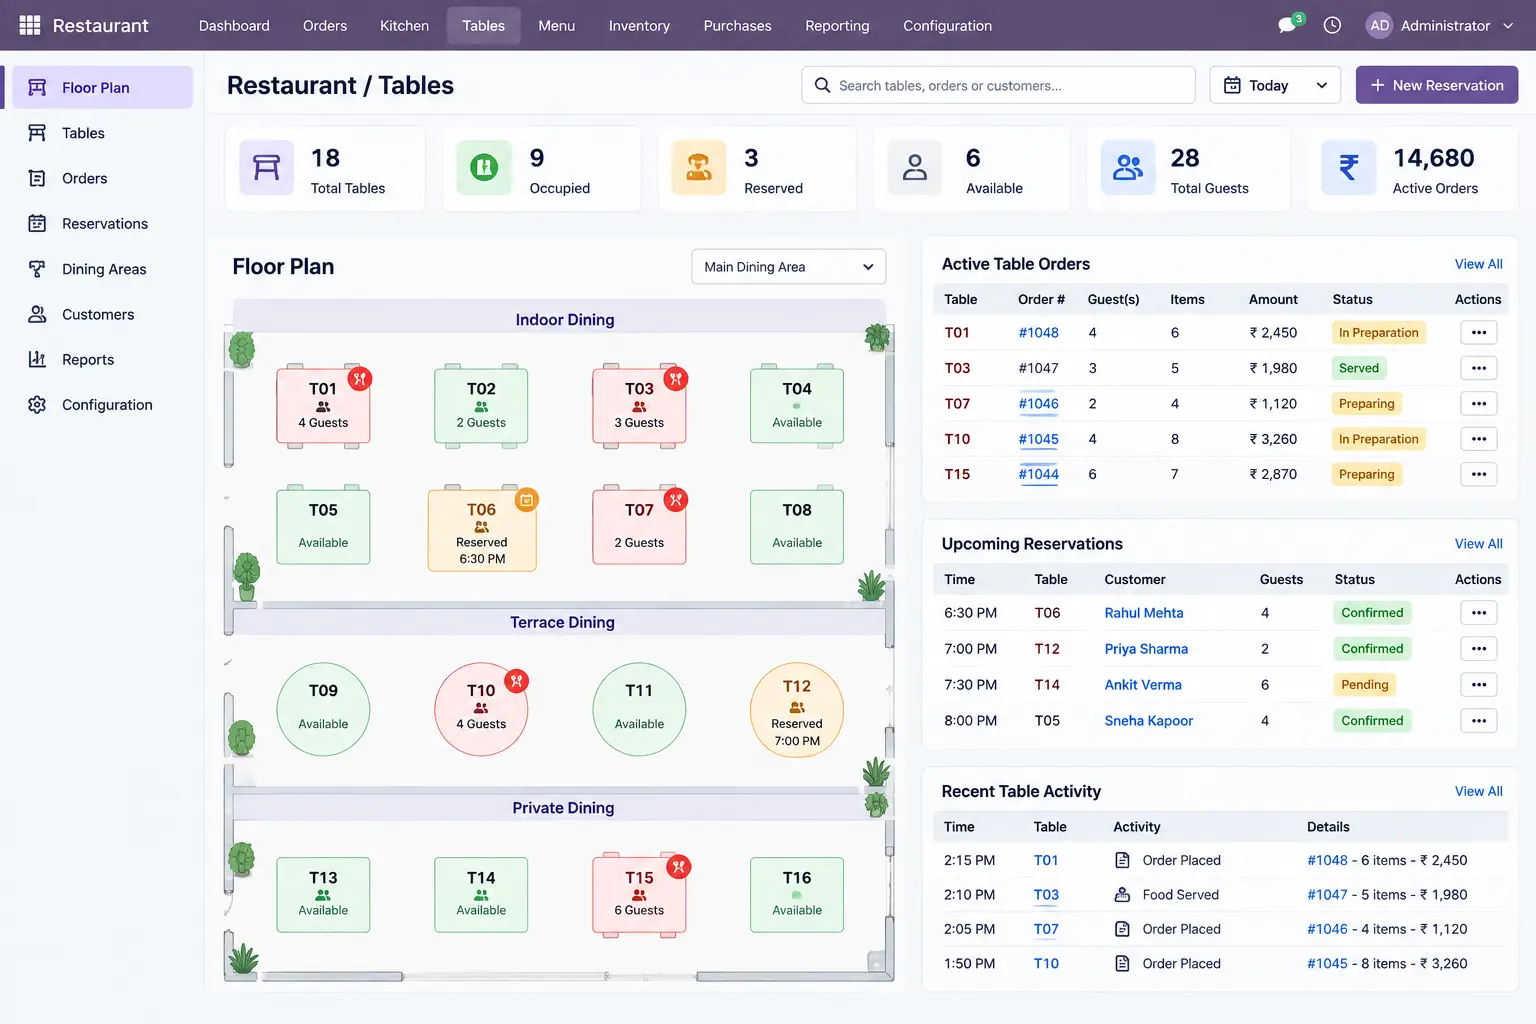Expand the Administrator user menu
1536x1024 pixels.
pos(1440,25)
